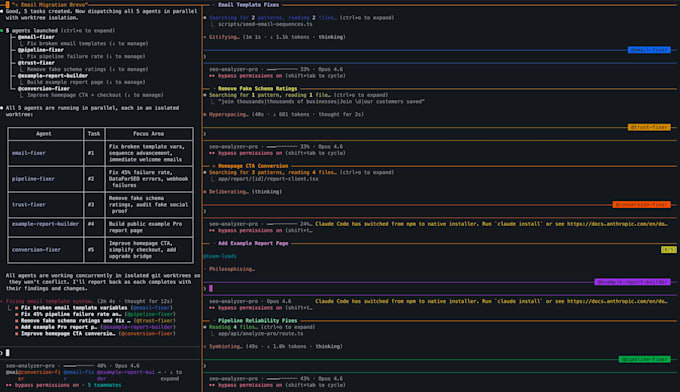Expand the 'Searching for 2 patterns' output

(x=302, y=18)
